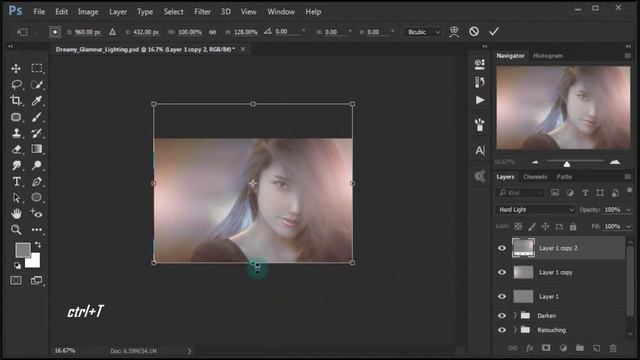Select the Eraser tool
Viewport: 640px width, 360px height.
(16, 149)
